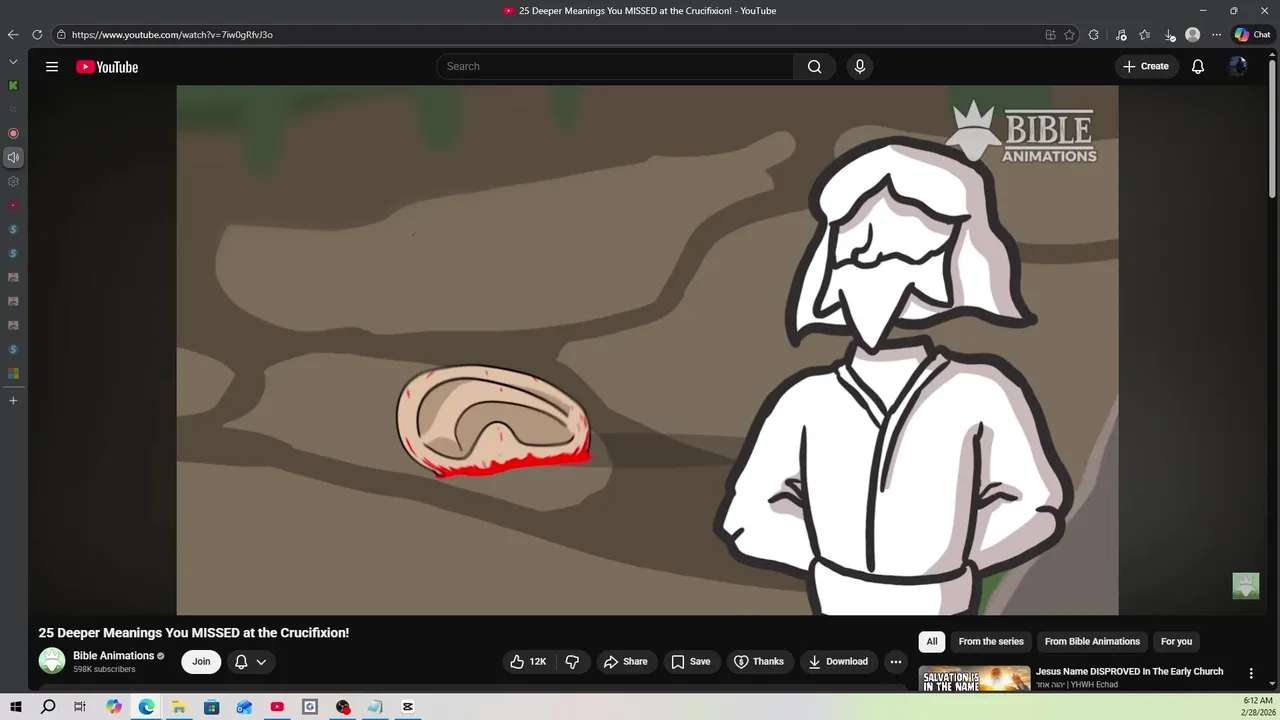Screen dimensions: 1280x720
Task: Open the split screen apps icon in address bar
Action: [x=1050, y=35]
